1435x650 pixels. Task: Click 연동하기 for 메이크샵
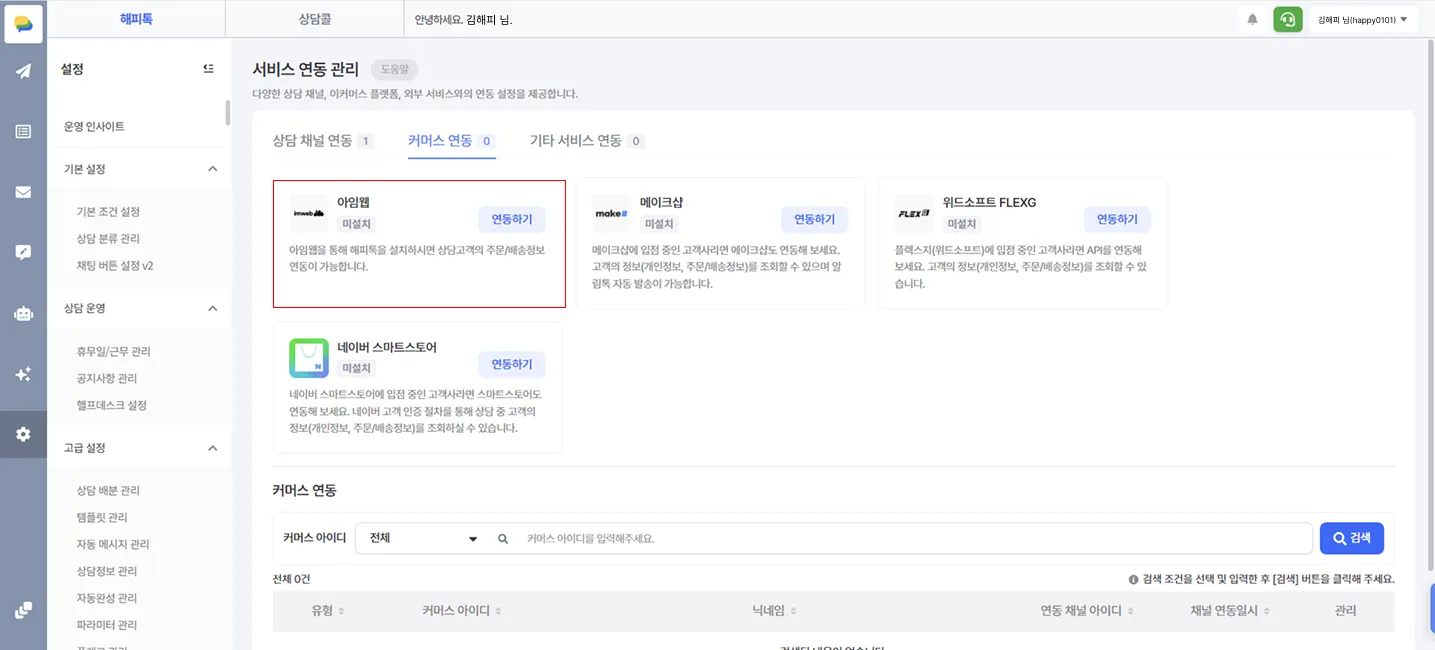(814, 220)
